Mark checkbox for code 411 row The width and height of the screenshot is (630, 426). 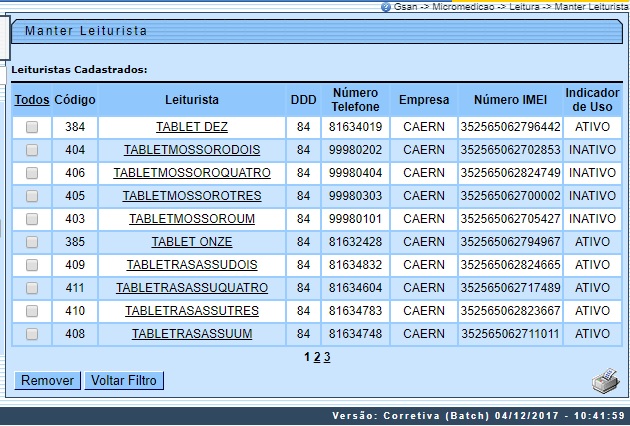(x=32, y=288)
